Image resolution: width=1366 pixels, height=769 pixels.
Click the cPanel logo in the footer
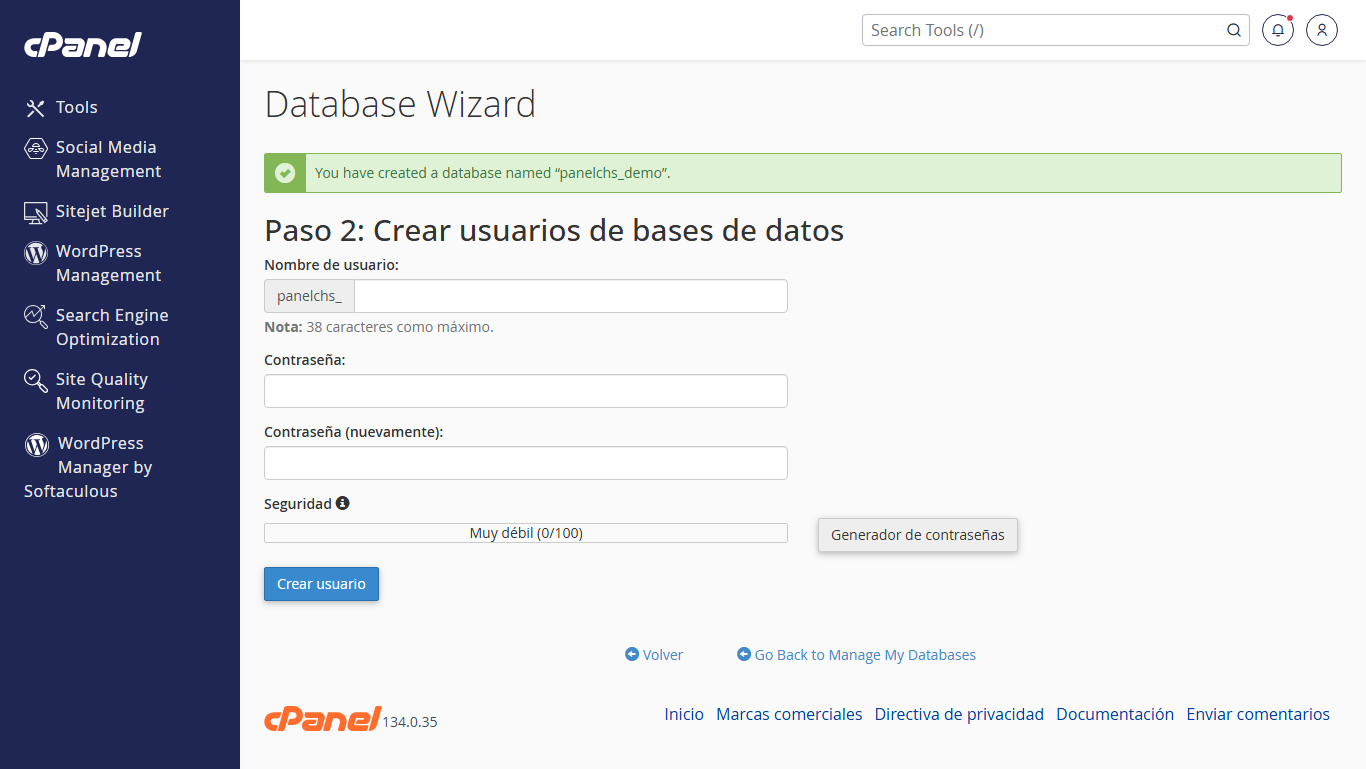point(322,718)
